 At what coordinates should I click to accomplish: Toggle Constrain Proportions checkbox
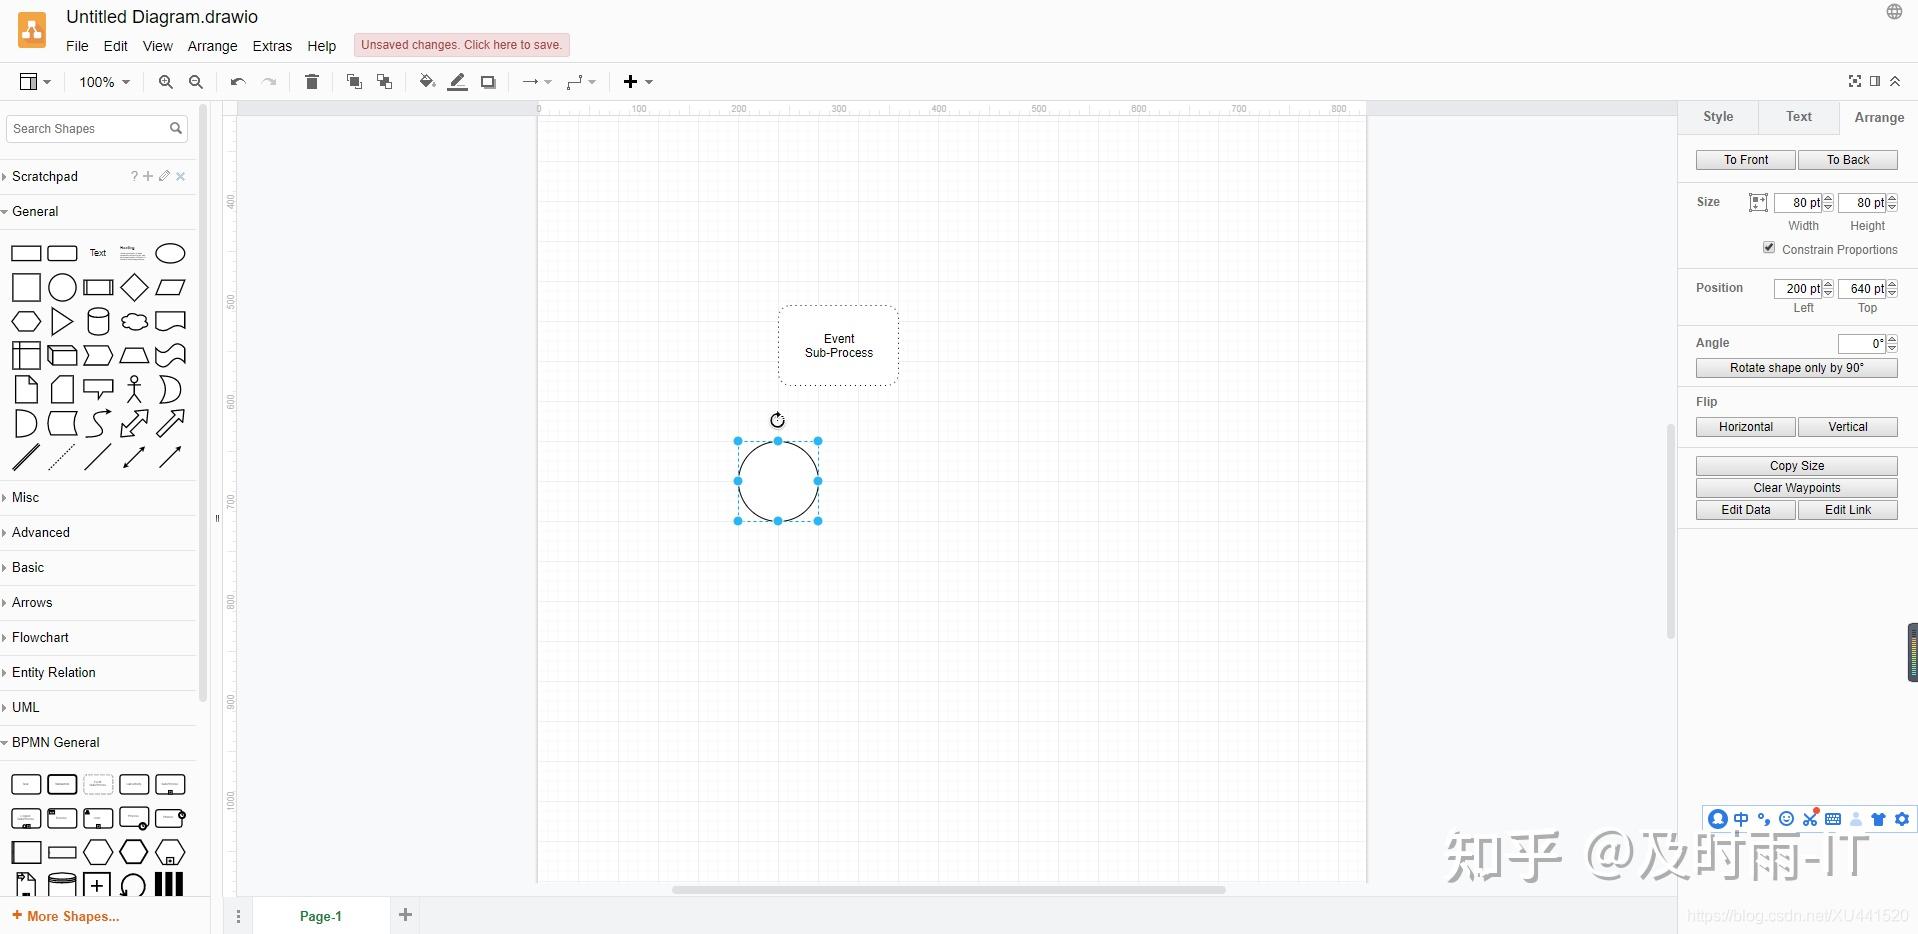1769,248
